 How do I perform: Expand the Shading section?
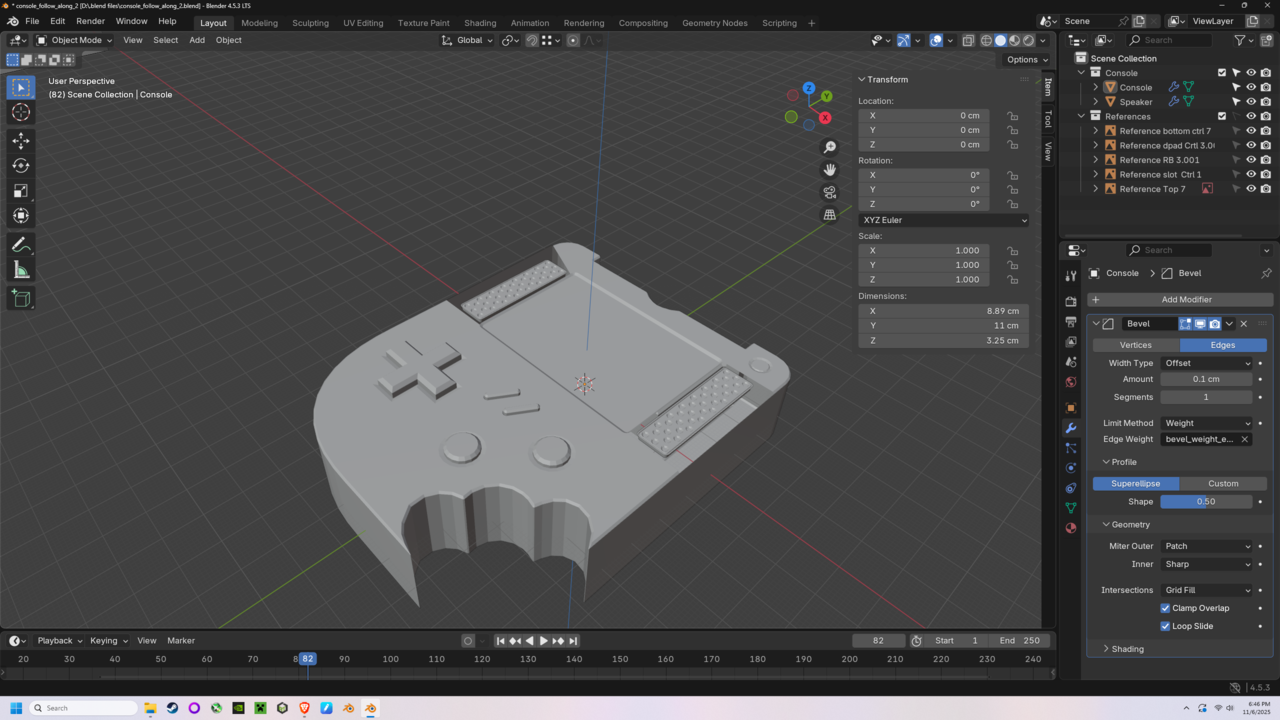1127,649
